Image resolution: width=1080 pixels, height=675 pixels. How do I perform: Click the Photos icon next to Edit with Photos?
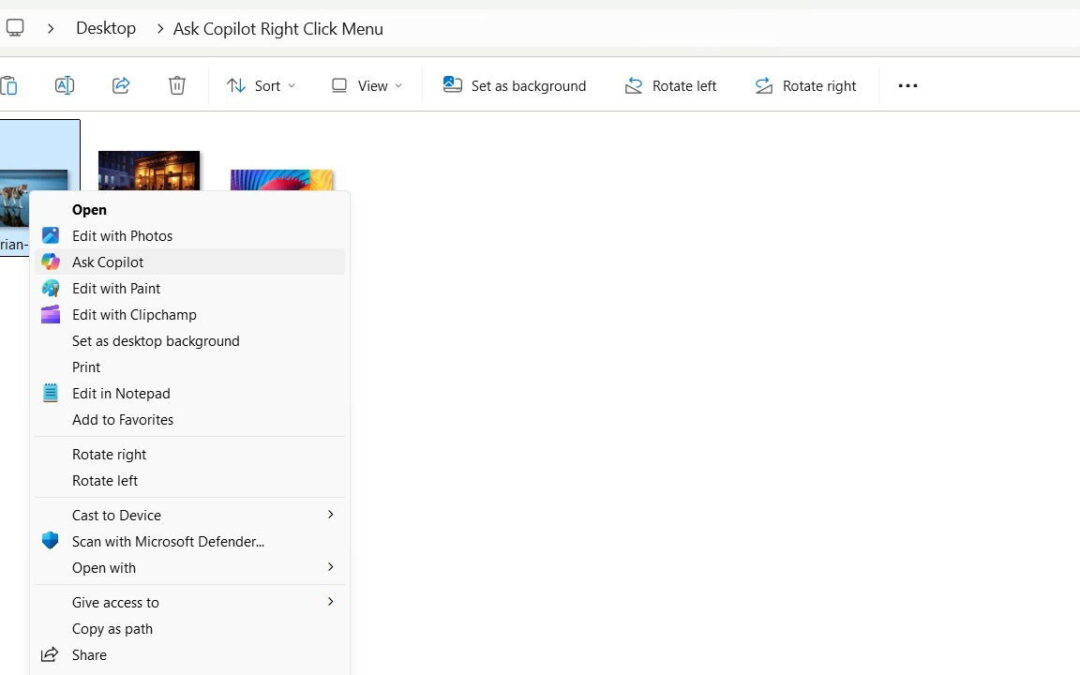point(50,235)
